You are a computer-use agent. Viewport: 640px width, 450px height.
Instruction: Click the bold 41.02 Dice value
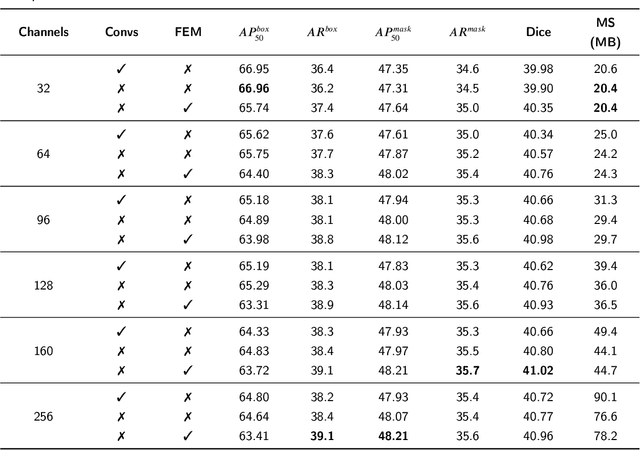538,370
